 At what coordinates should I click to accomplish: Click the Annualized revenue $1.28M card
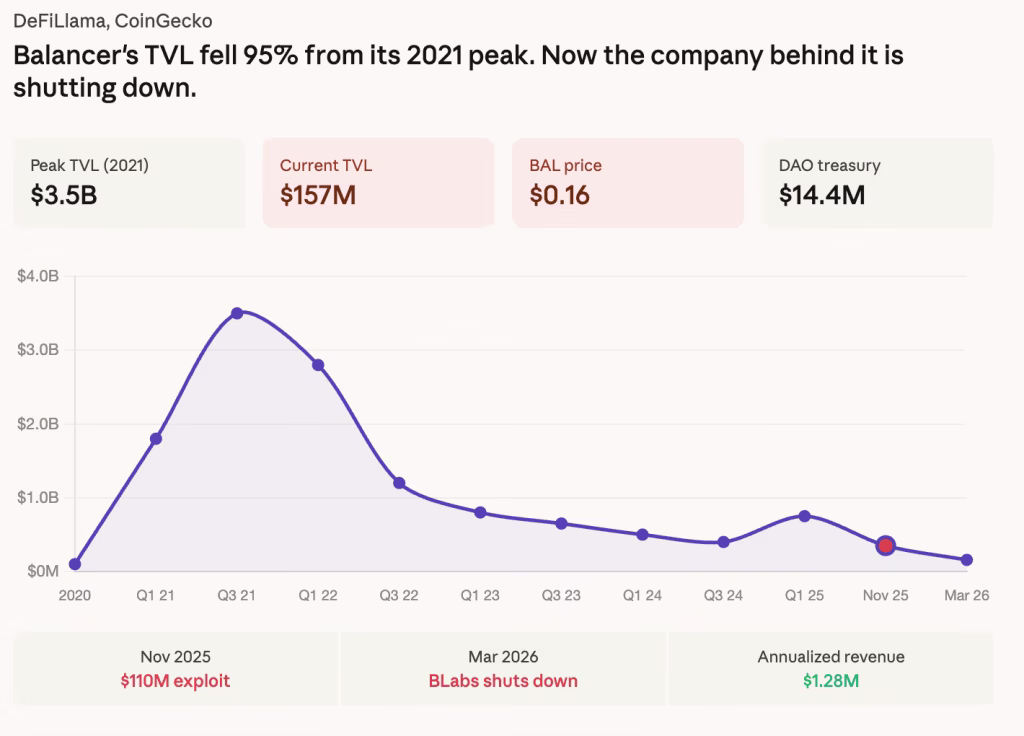[830, 669]
